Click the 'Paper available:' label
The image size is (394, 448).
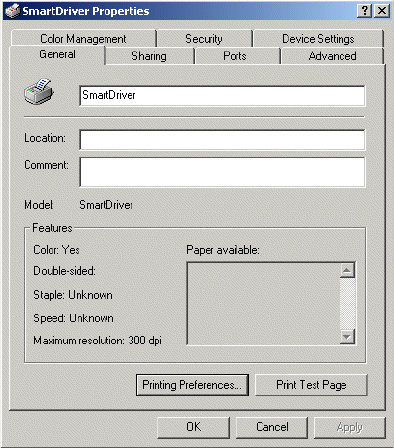(222, 250)
